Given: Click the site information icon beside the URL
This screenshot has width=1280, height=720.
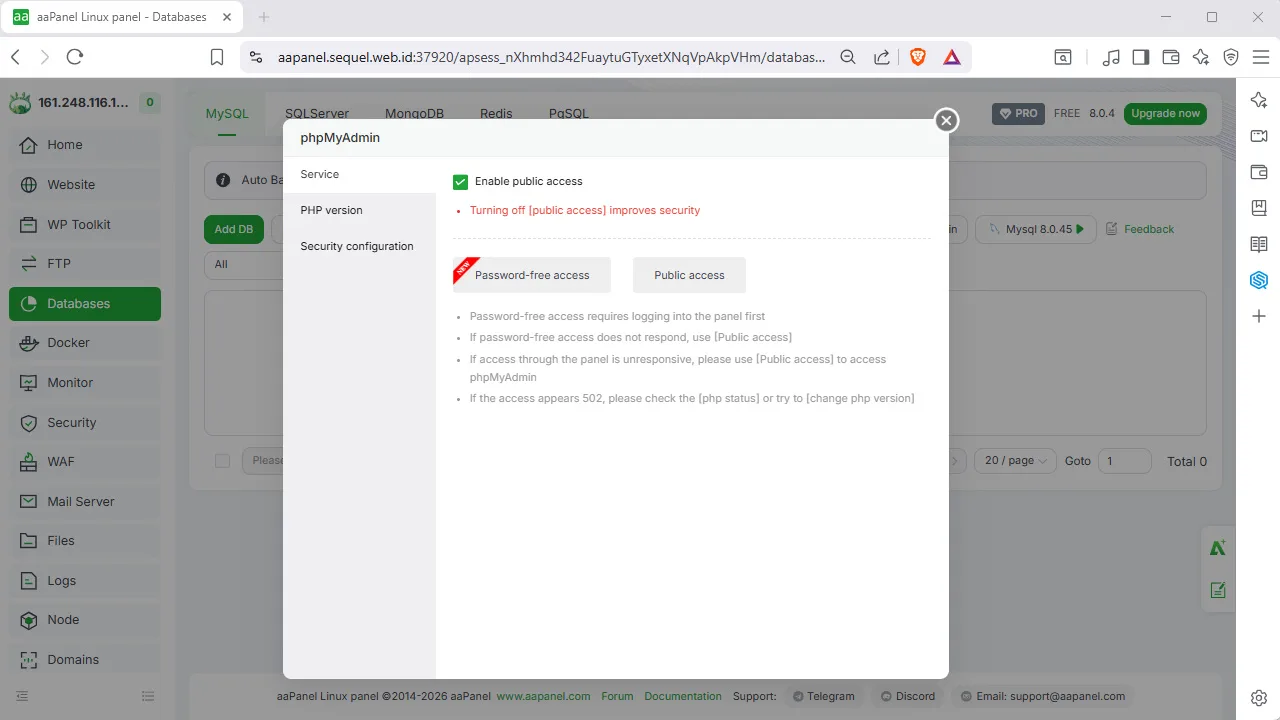Looking at the screenshot, I should point(256,57).
